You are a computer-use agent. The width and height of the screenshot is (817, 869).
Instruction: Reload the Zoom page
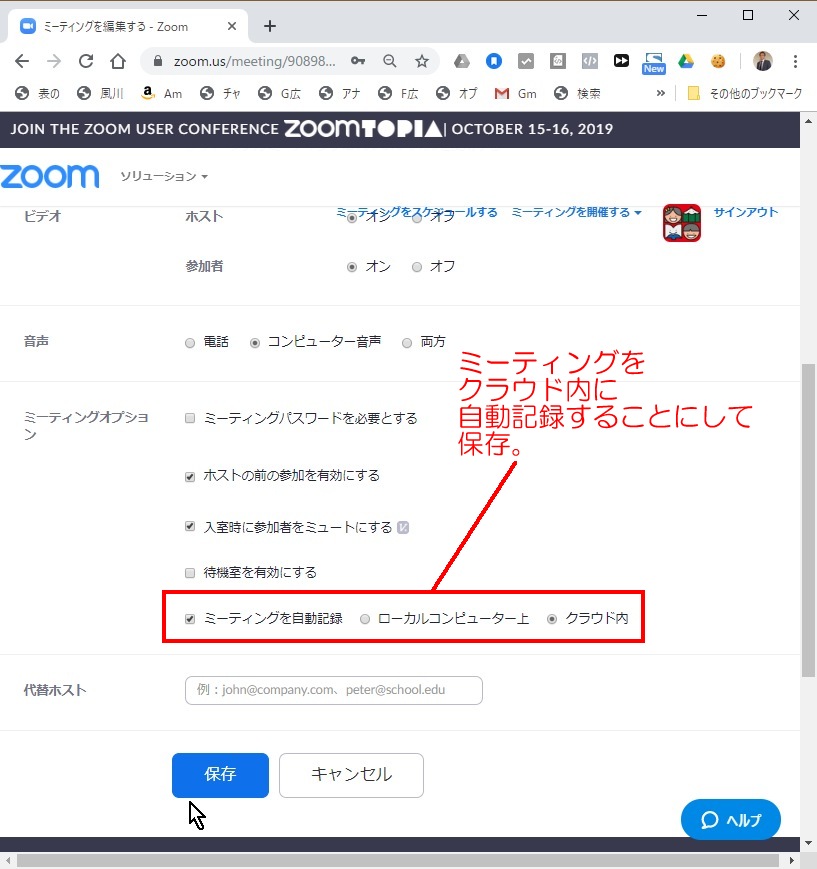(x=86, y=61)
